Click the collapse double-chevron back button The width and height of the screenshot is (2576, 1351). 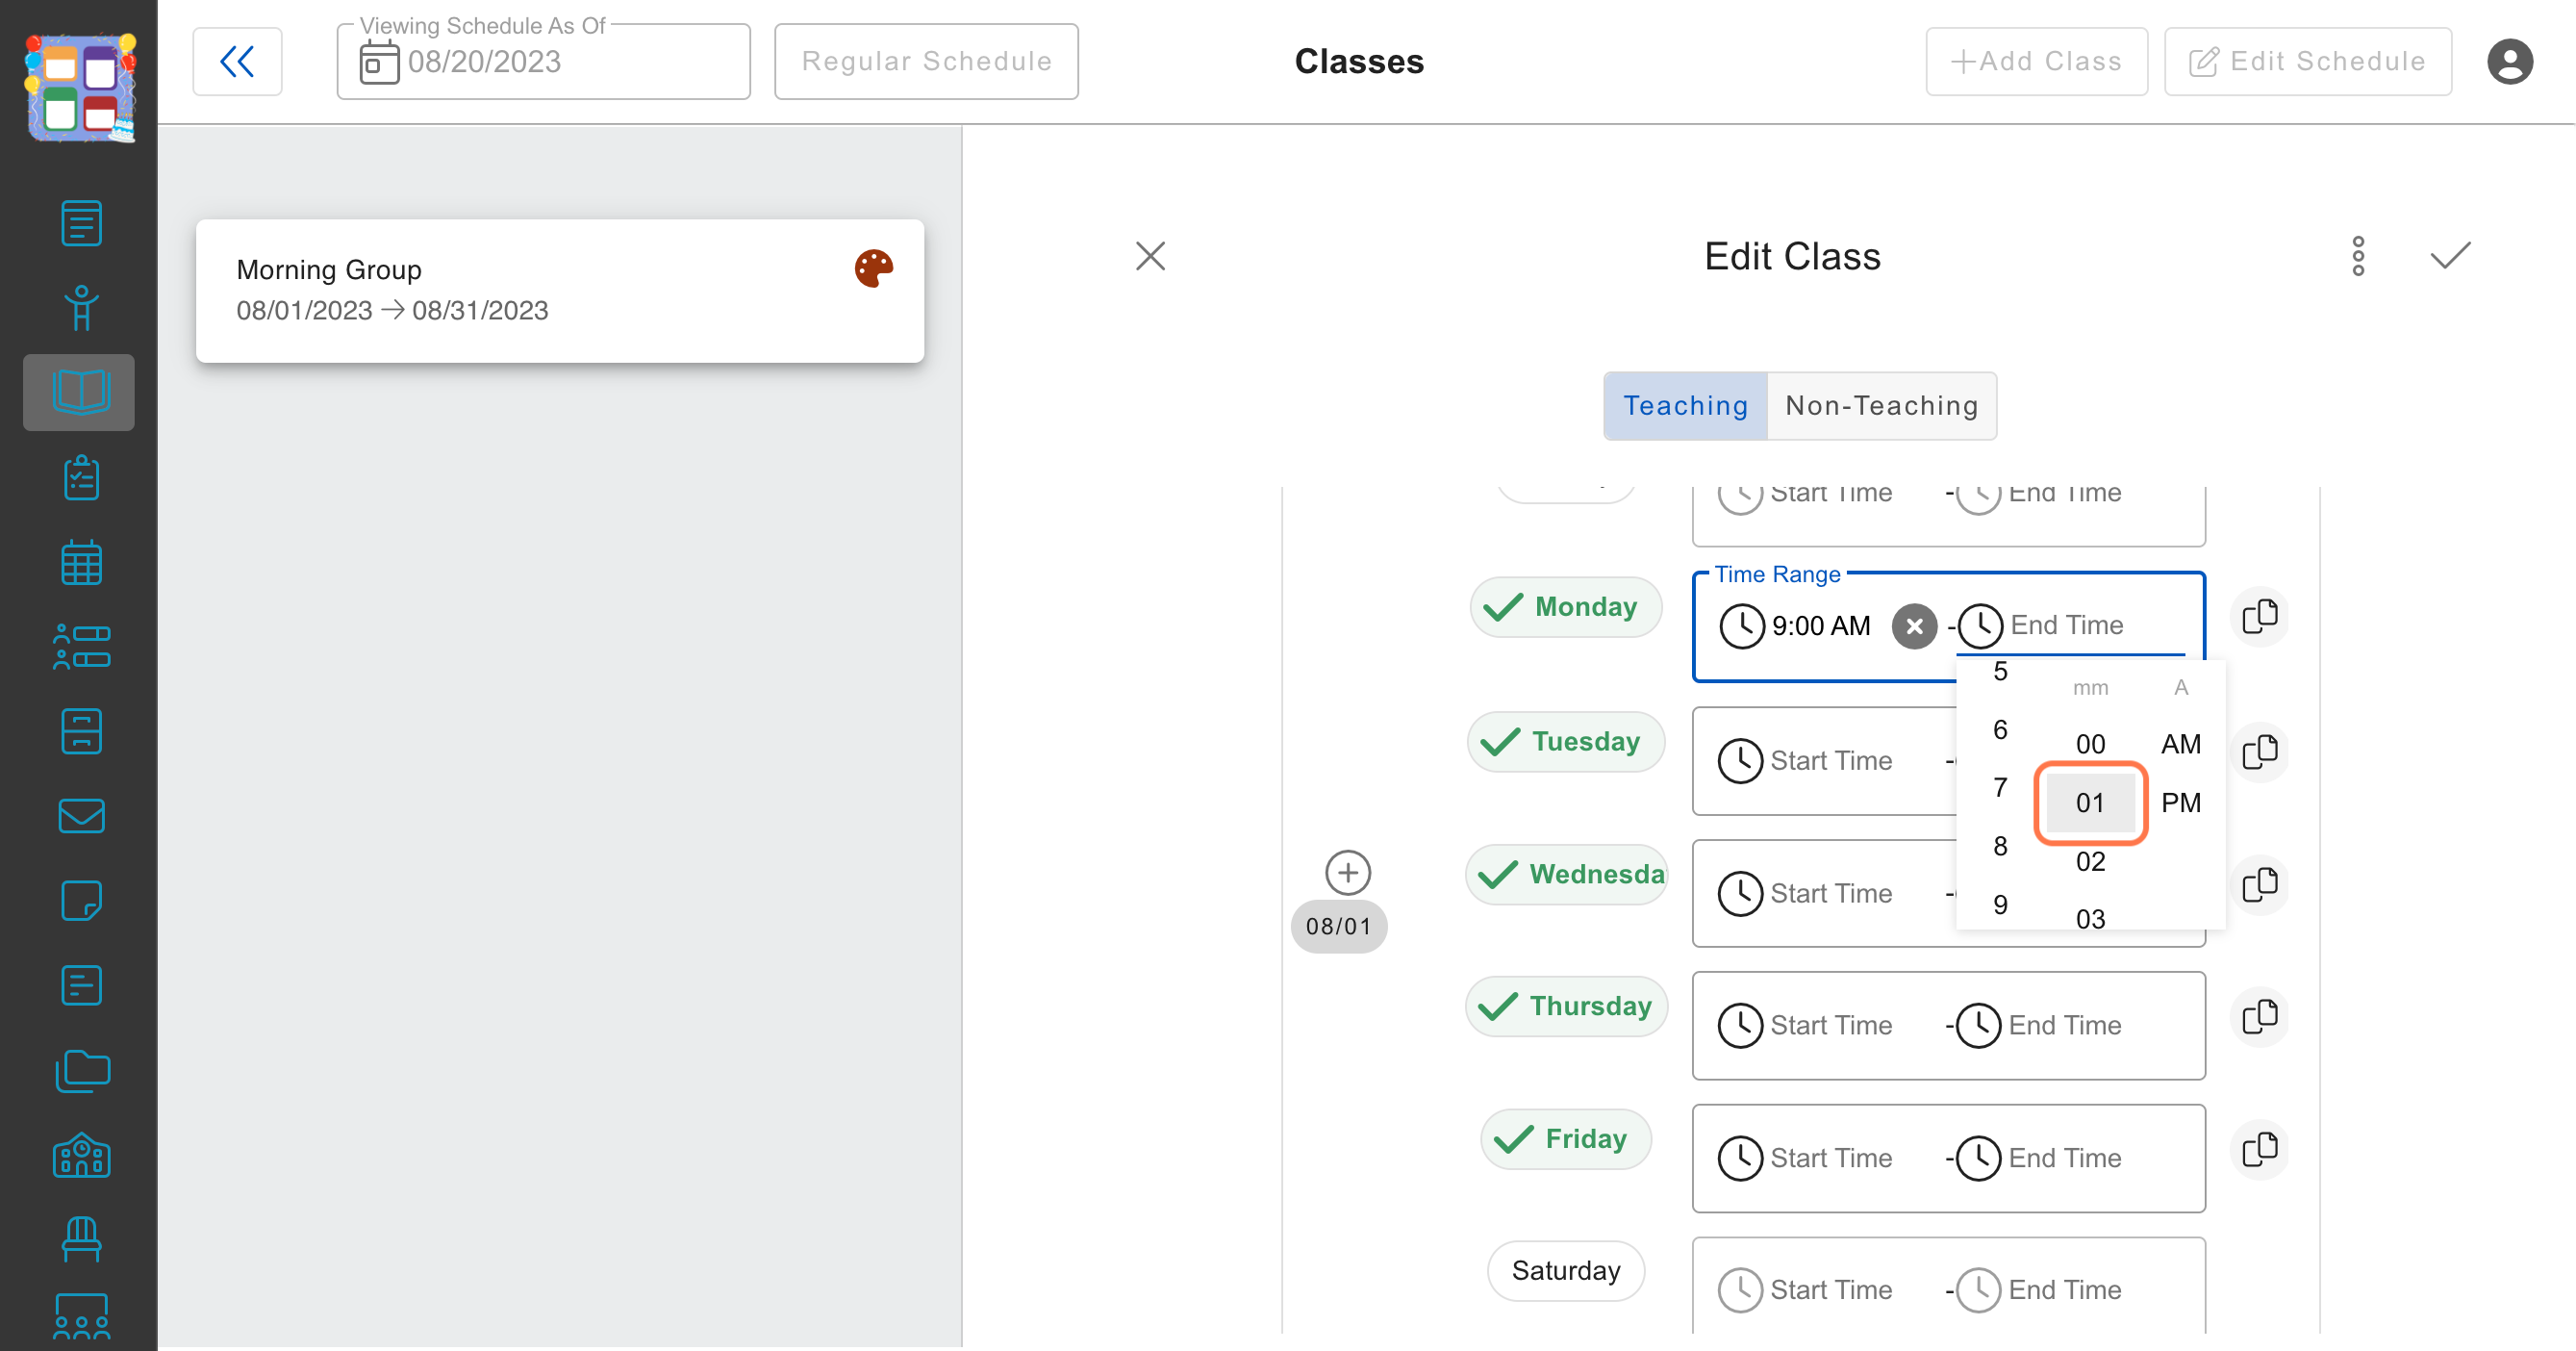pos(237,61)
